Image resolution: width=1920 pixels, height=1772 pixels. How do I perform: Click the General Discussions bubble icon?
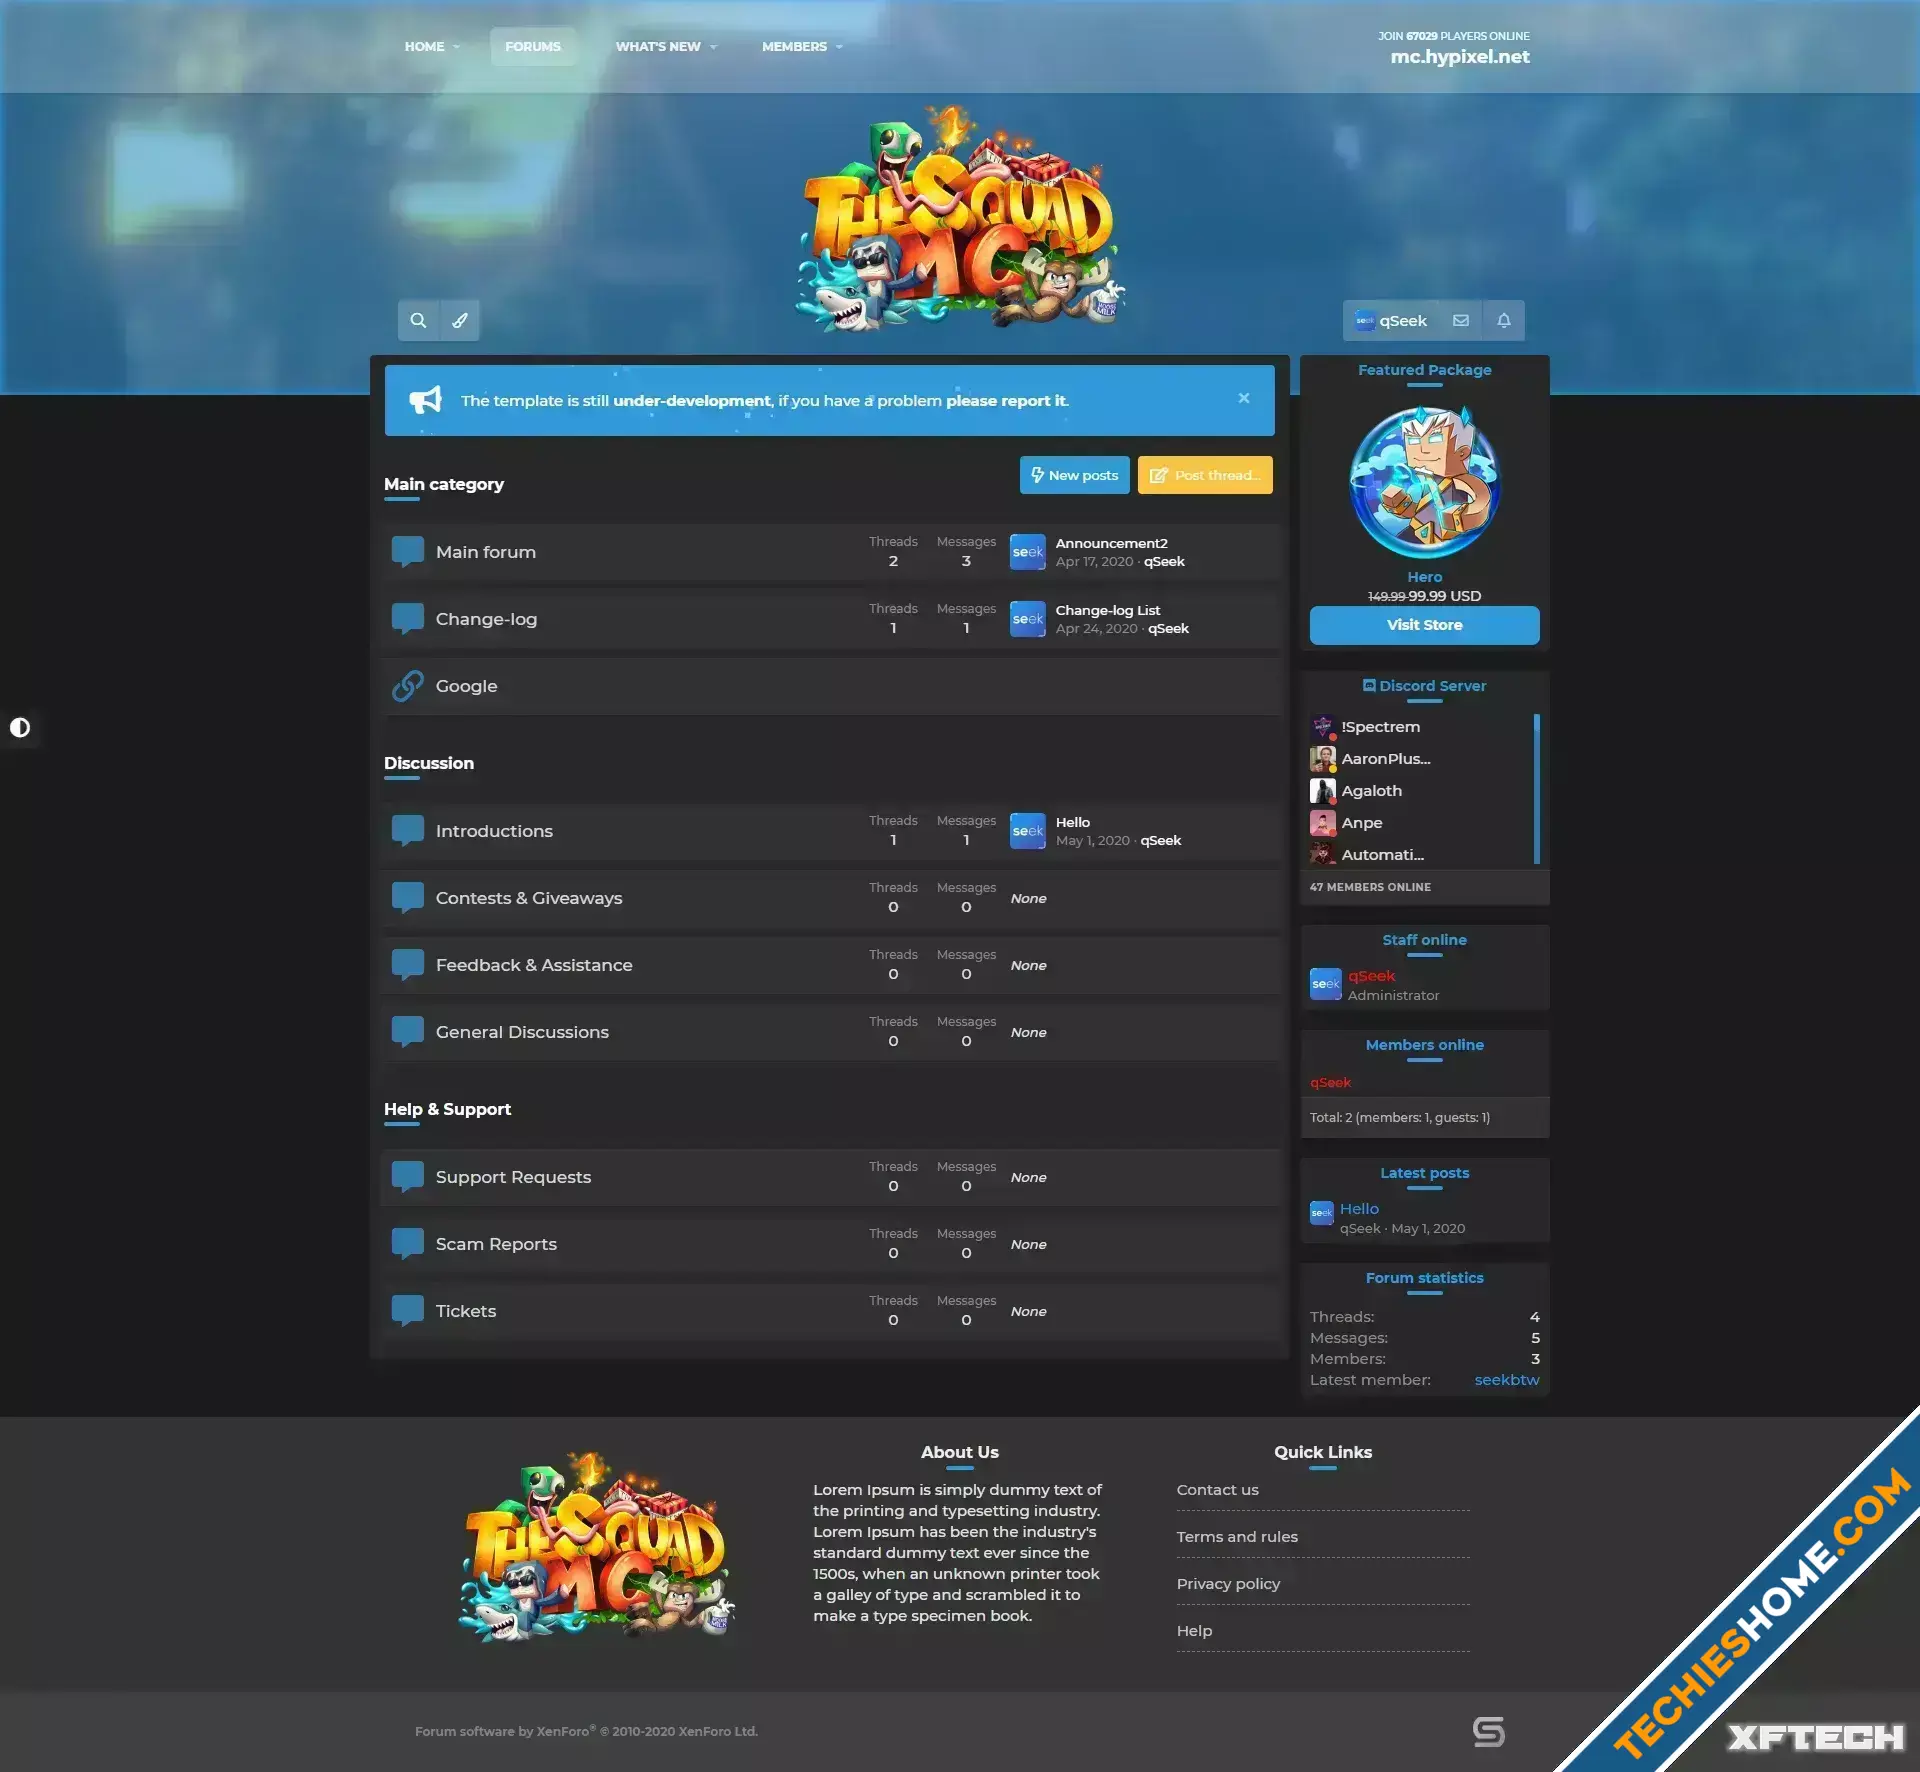[x=407, y=1032]
